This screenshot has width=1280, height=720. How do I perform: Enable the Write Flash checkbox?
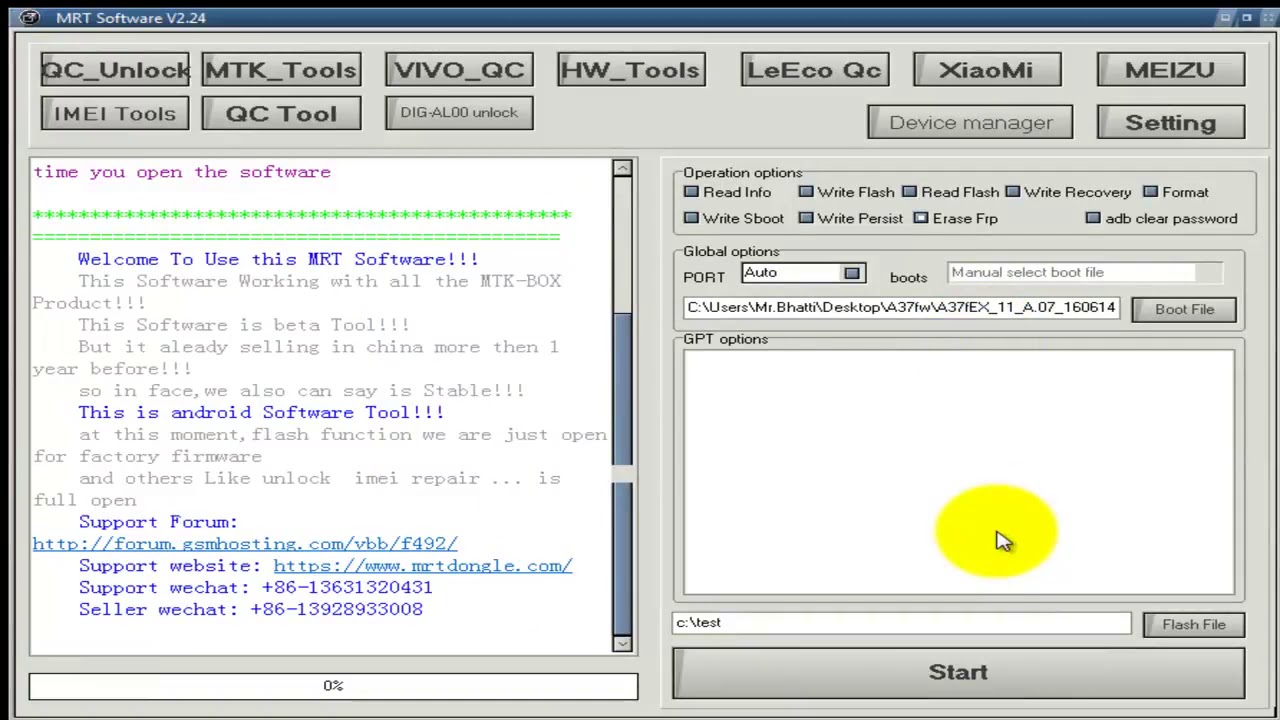pyautogui.click(x=806, y=192)
